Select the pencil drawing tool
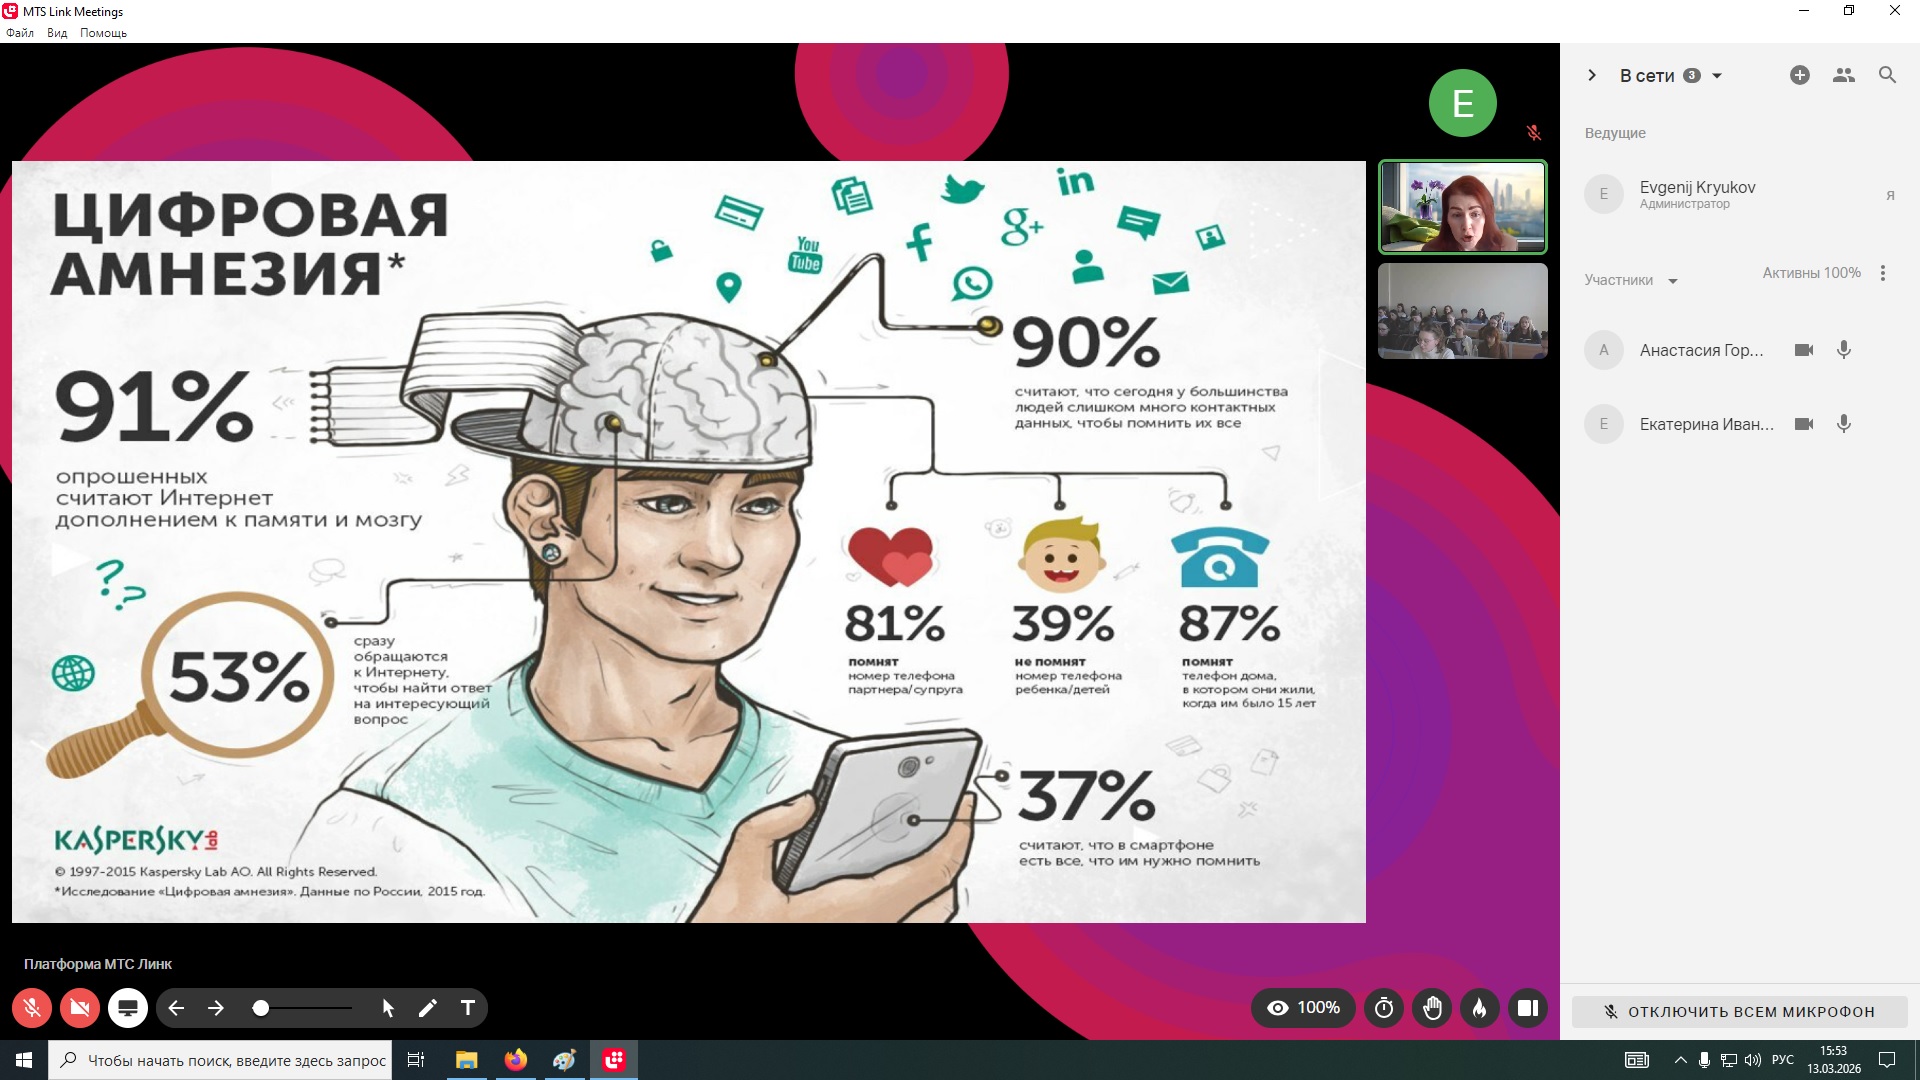 [x=428, y=1008]
